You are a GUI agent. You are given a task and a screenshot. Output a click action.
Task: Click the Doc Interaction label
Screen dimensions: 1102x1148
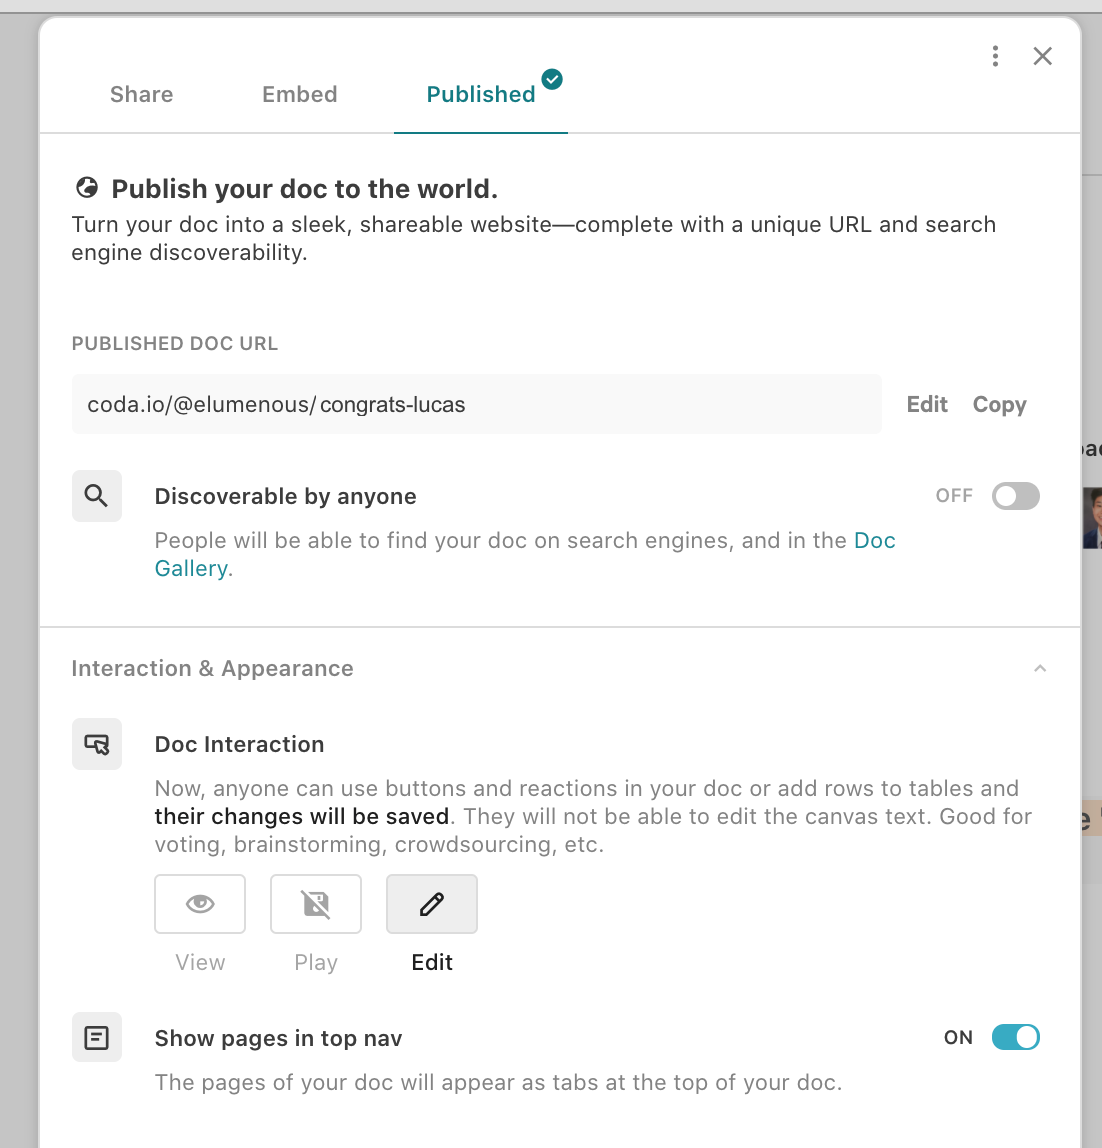click(x=239, y=745)
